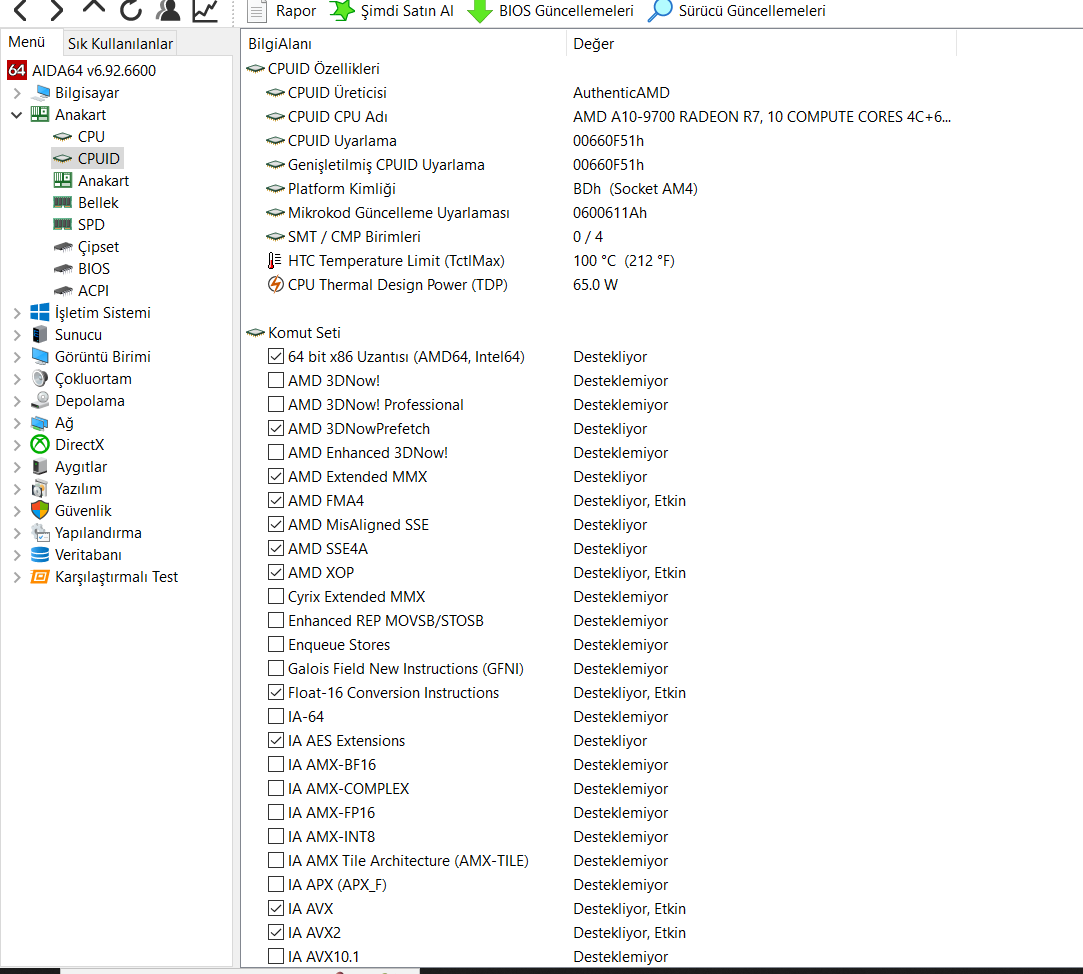The image size is (1083, 974).
Task: Open the ACPI tree item
Action: click(93, 291)
